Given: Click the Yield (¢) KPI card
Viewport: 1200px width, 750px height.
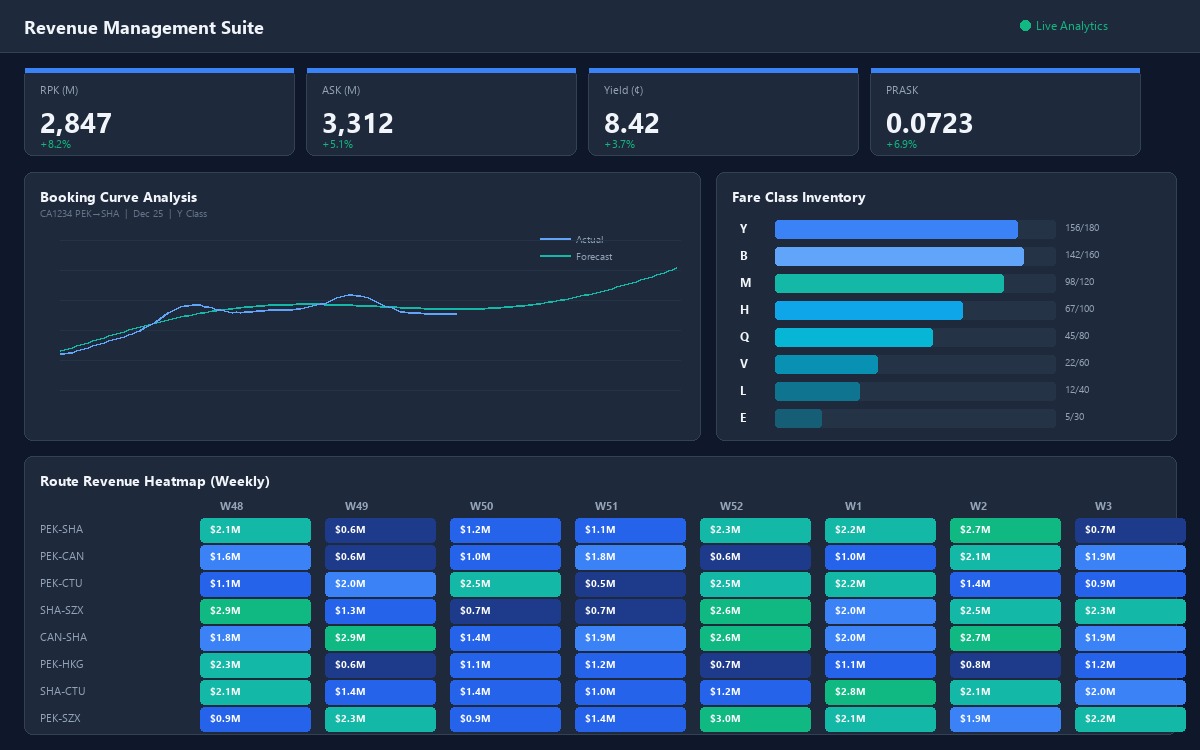Looking at the screenshot, I should point(723,111).
